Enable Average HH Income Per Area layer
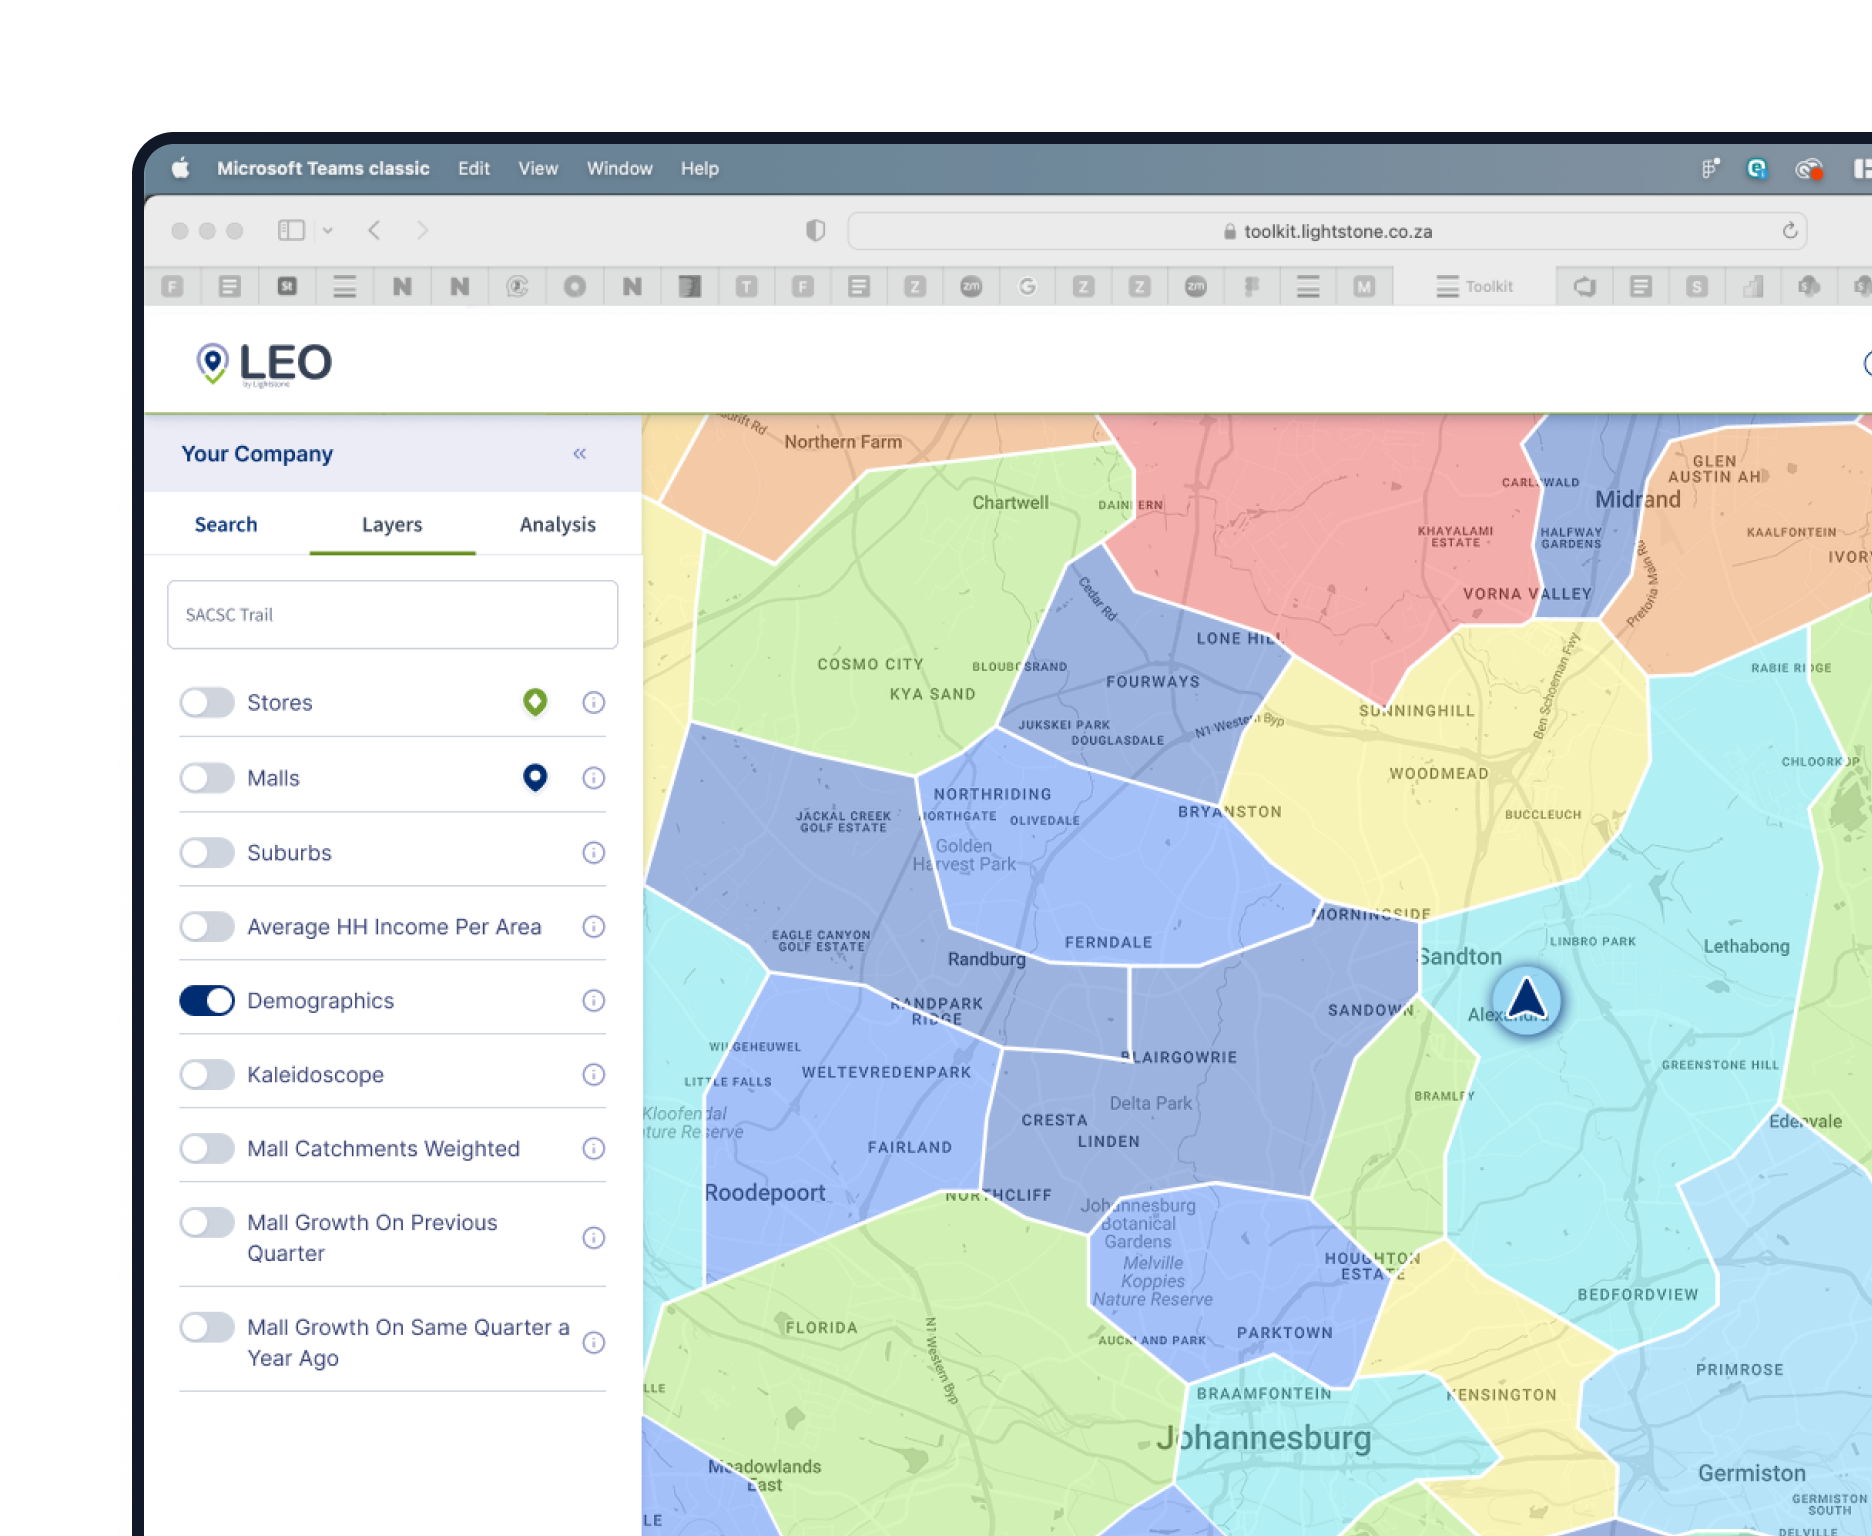Image resolution: width=1872 pixels, height=1536 pixels. coord(207,927)
